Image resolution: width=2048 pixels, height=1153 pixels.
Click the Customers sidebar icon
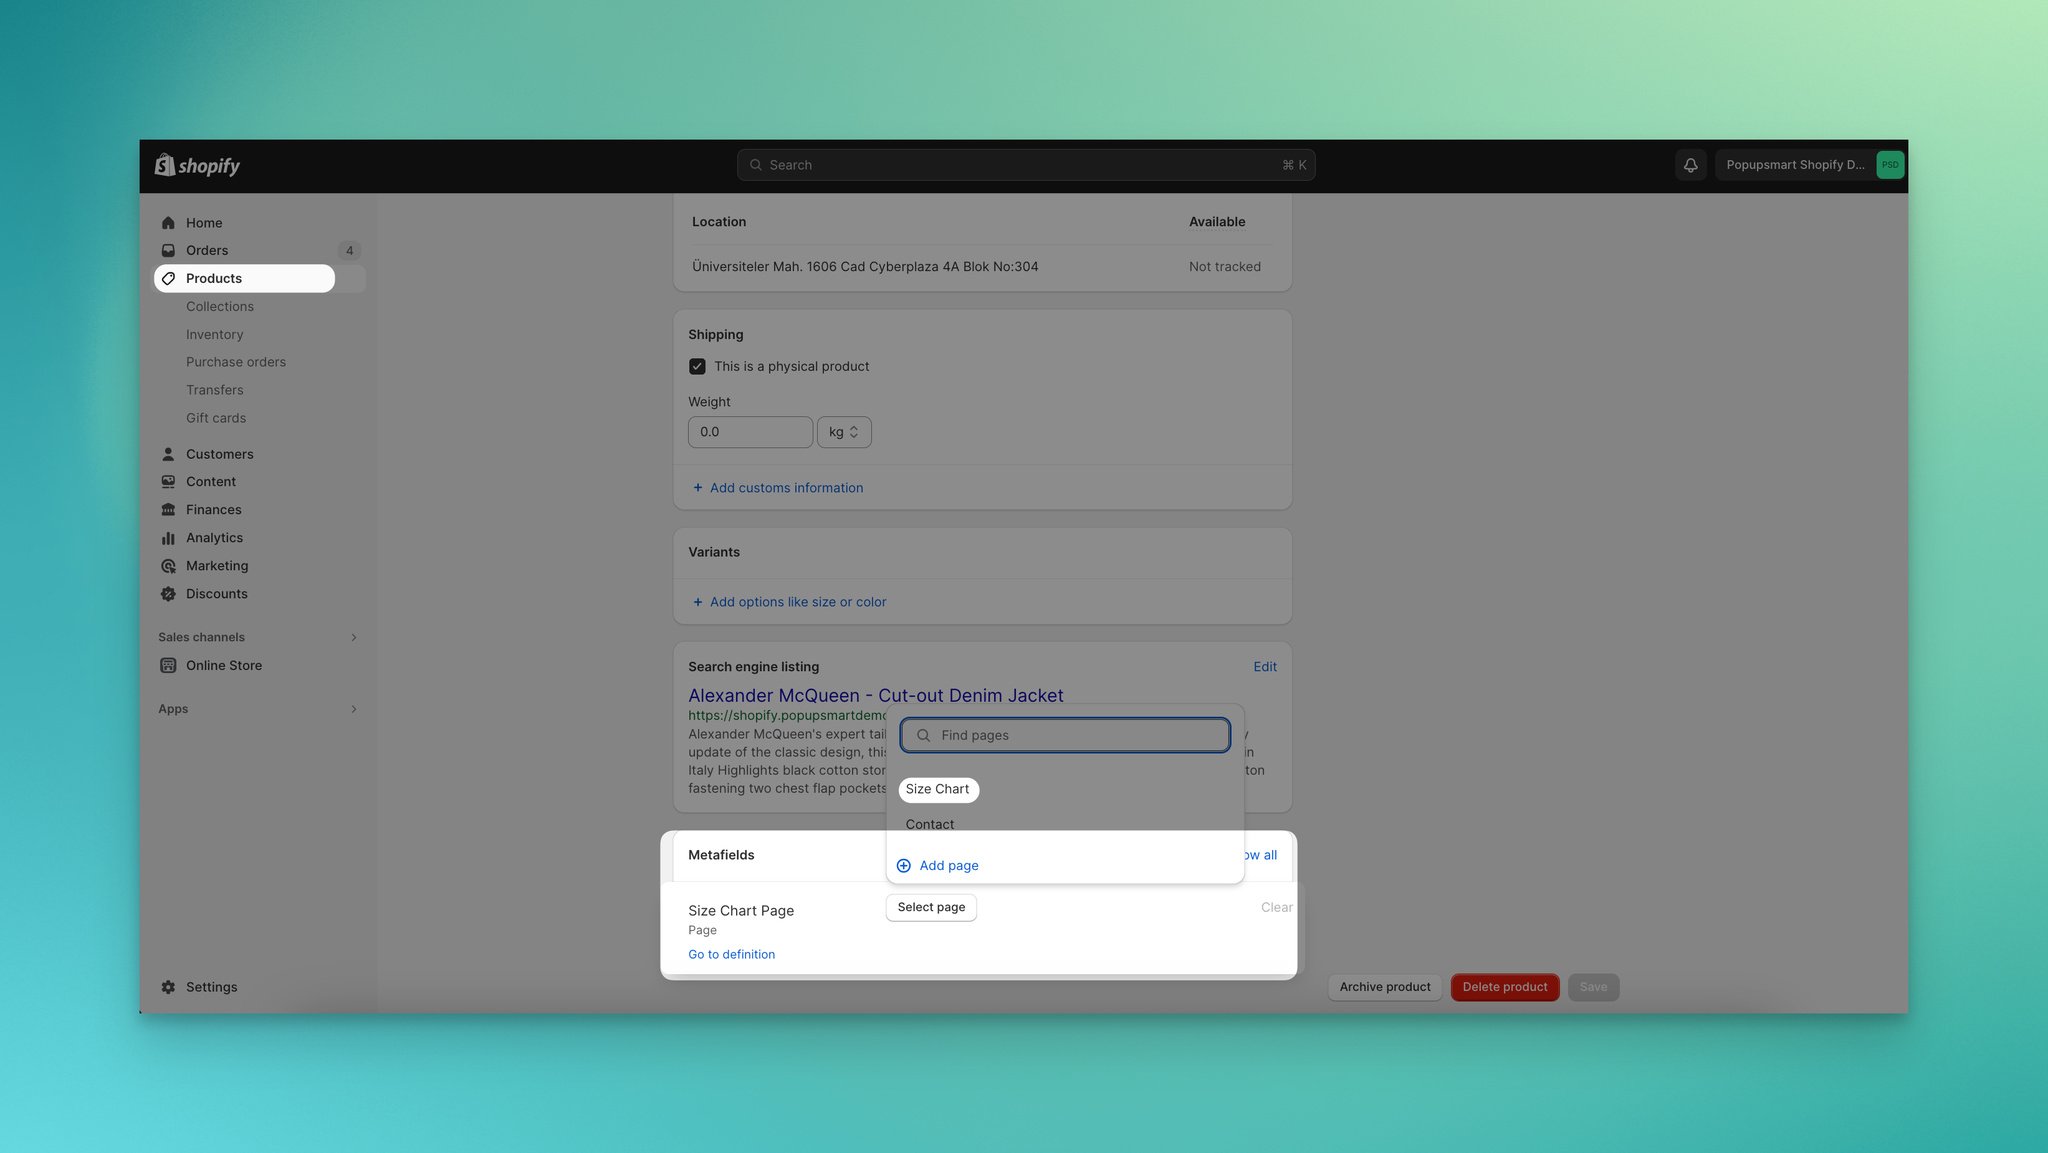click(x=167, y=454)
